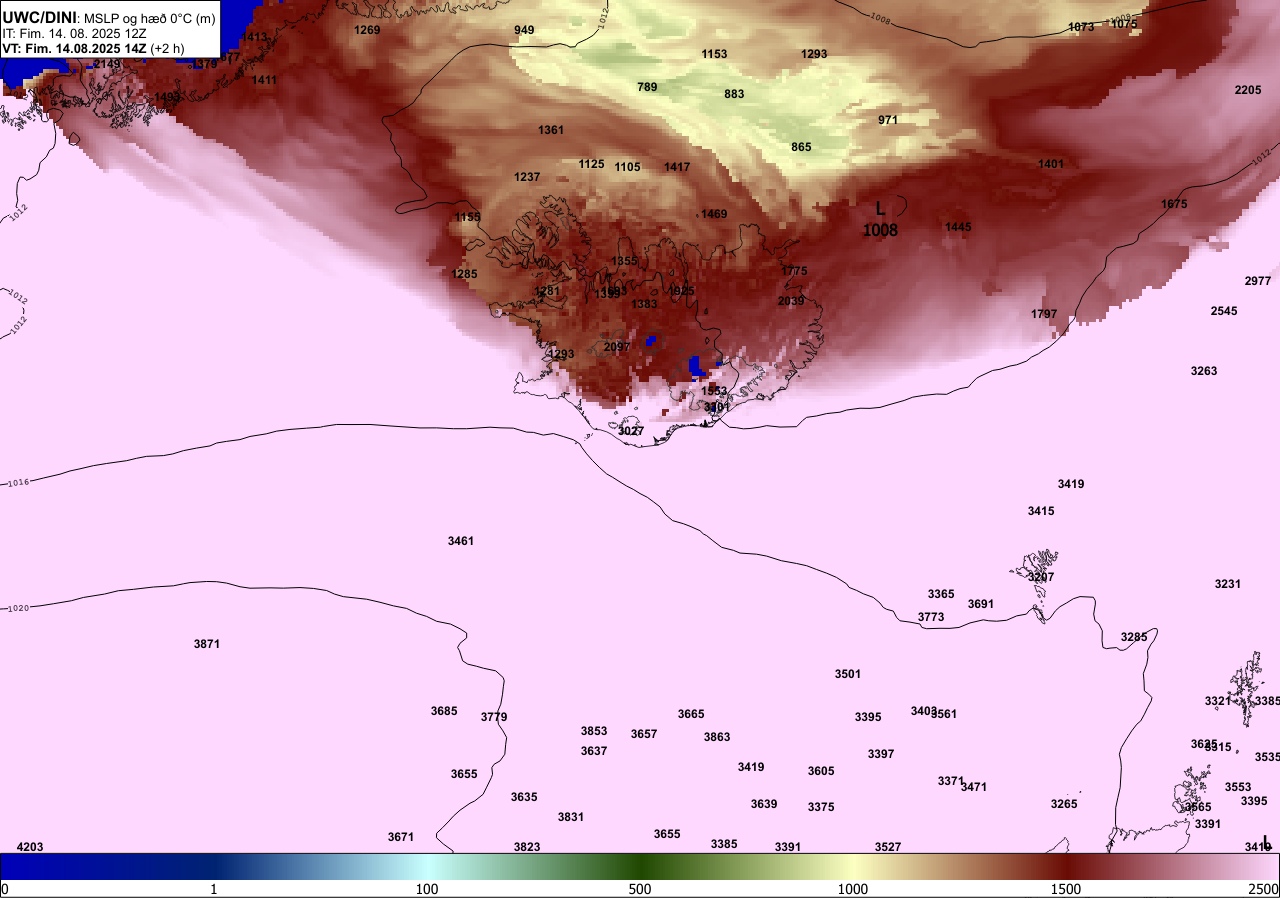The height and width of the screenshot is (898, 1280).
Task: Click the height value '3461'
Action: 461,541
